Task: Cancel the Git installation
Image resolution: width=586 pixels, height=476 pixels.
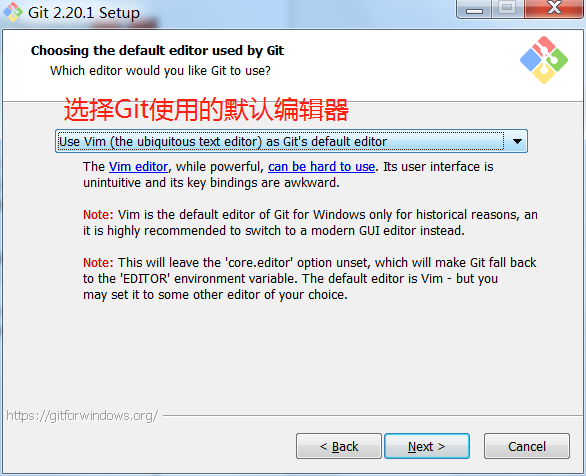Action: 527,446
